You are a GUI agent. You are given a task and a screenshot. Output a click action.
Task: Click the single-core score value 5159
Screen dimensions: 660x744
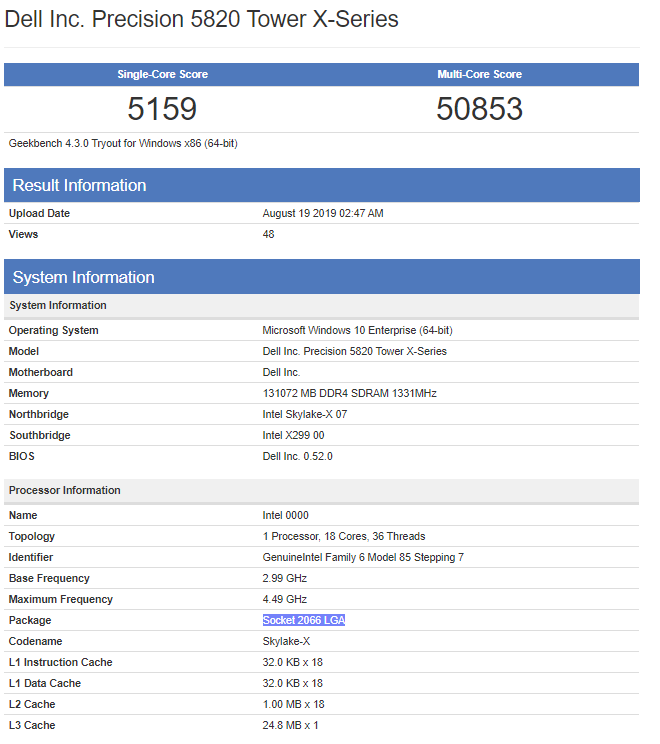162,109
